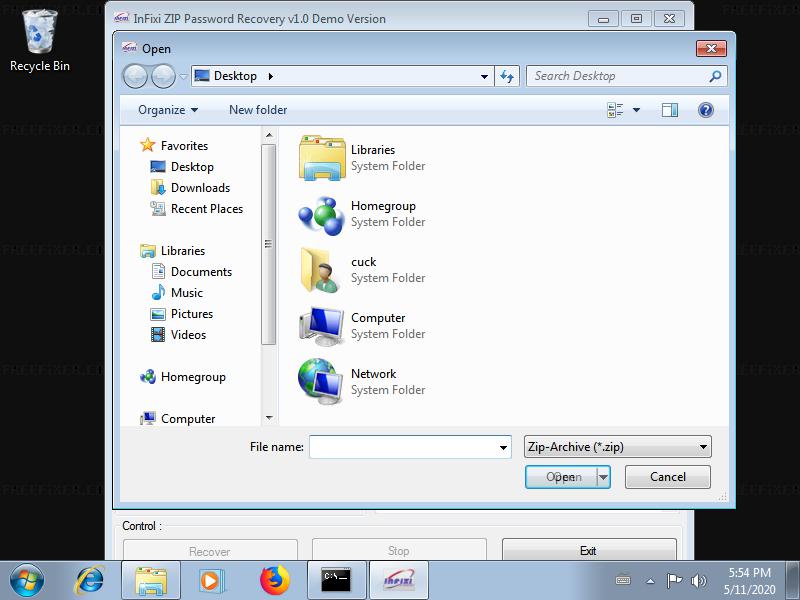Click the search magnifier icon
The image size is (800, 600).
715,77
